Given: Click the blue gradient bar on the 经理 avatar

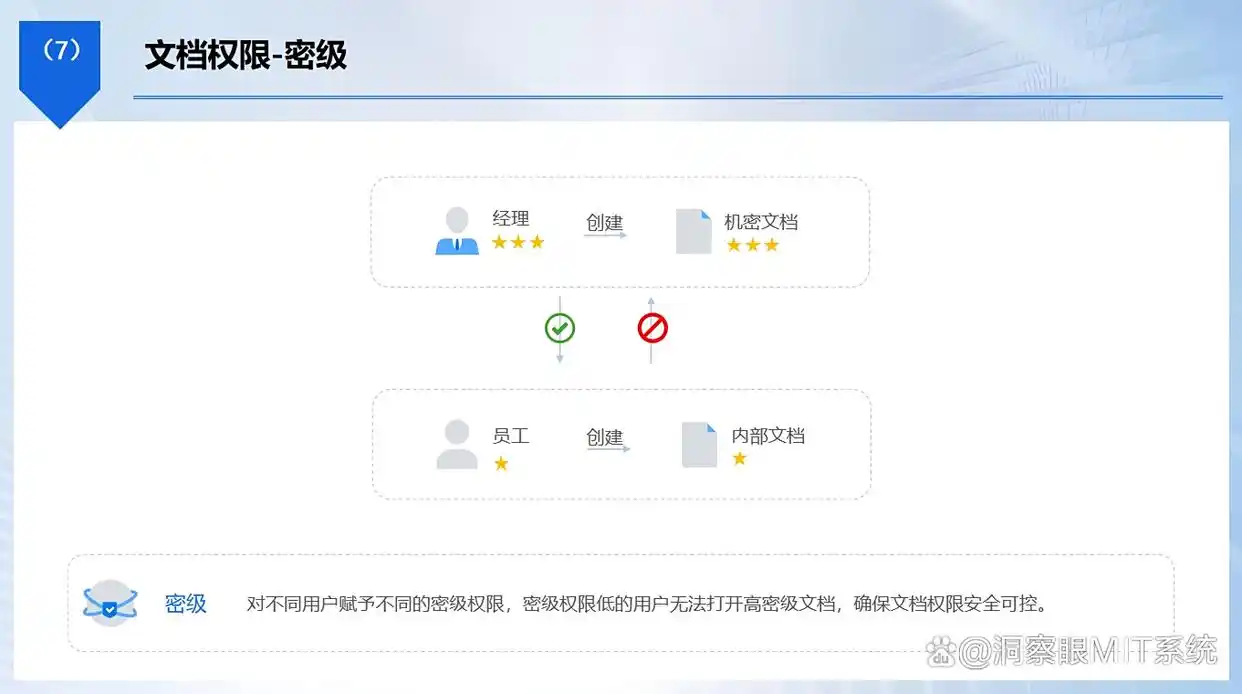Looking at the screenshot, I should coord(457,246).
